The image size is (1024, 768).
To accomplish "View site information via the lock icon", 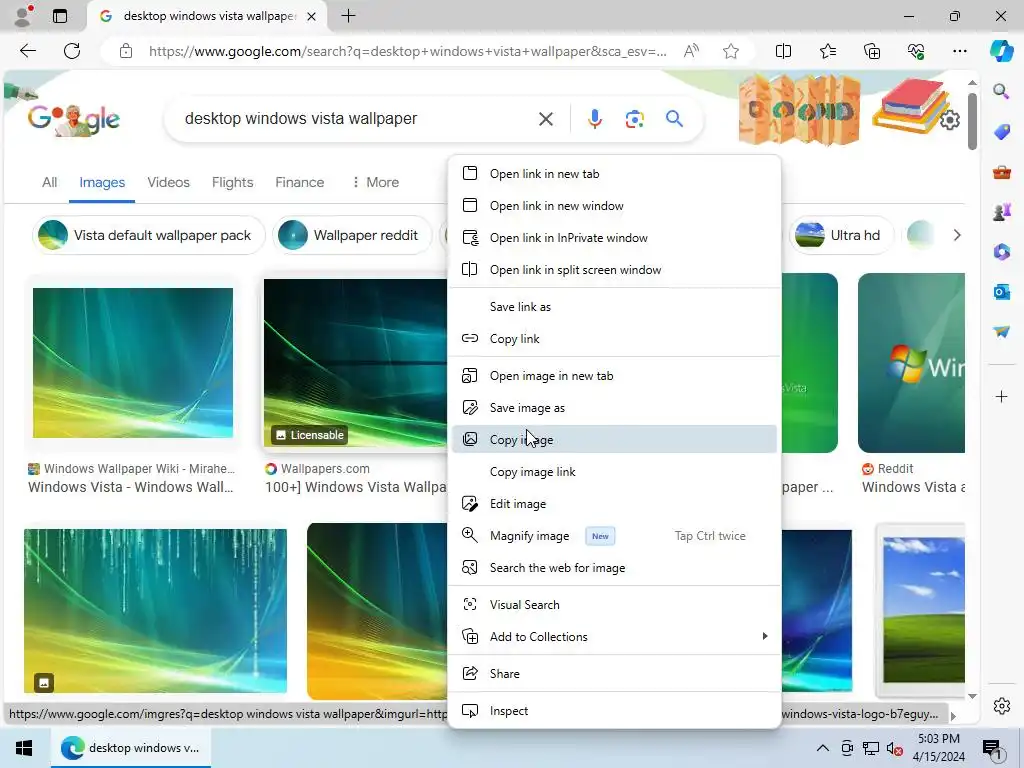I will coord(126,51).
